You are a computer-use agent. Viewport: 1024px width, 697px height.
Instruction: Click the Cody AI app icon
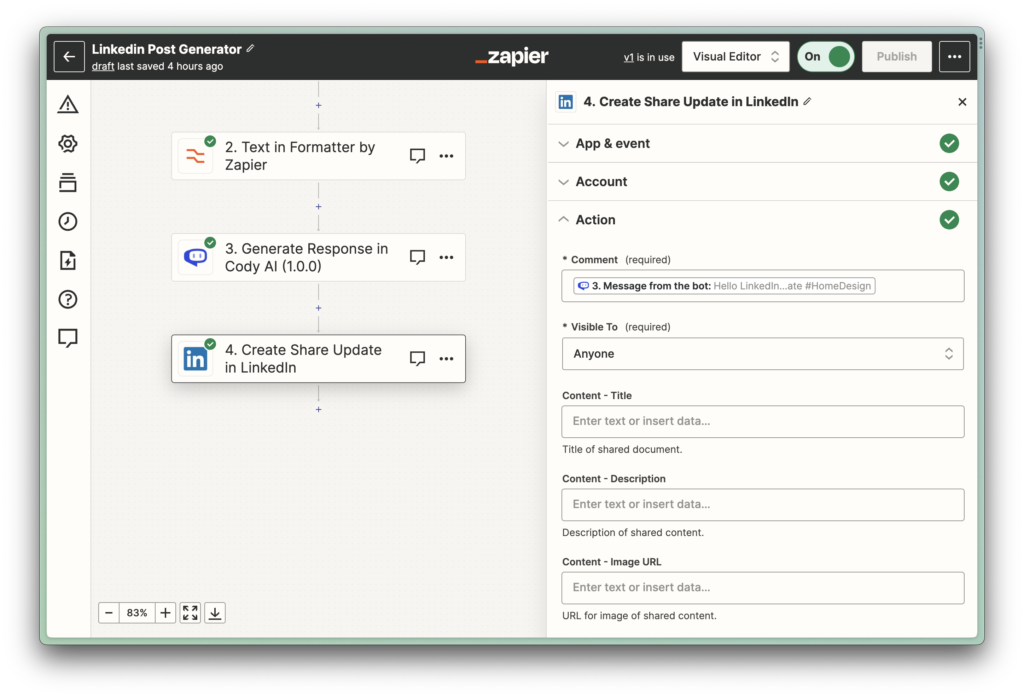pyautogui.click(x=195, y=257)
